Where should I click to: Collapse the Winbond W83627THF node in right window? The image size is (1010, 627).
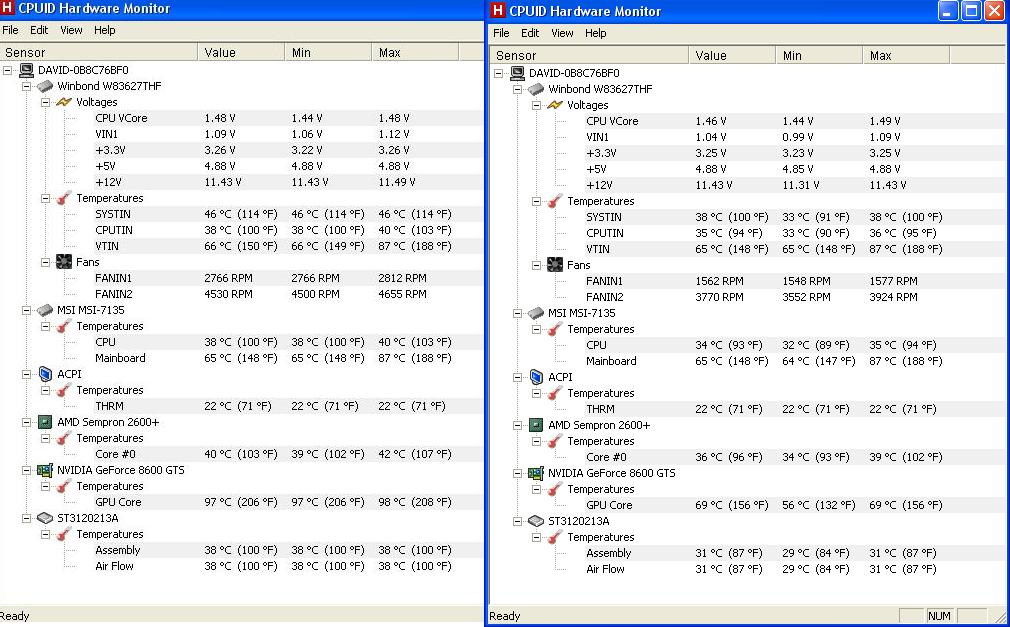click(517, 89)
